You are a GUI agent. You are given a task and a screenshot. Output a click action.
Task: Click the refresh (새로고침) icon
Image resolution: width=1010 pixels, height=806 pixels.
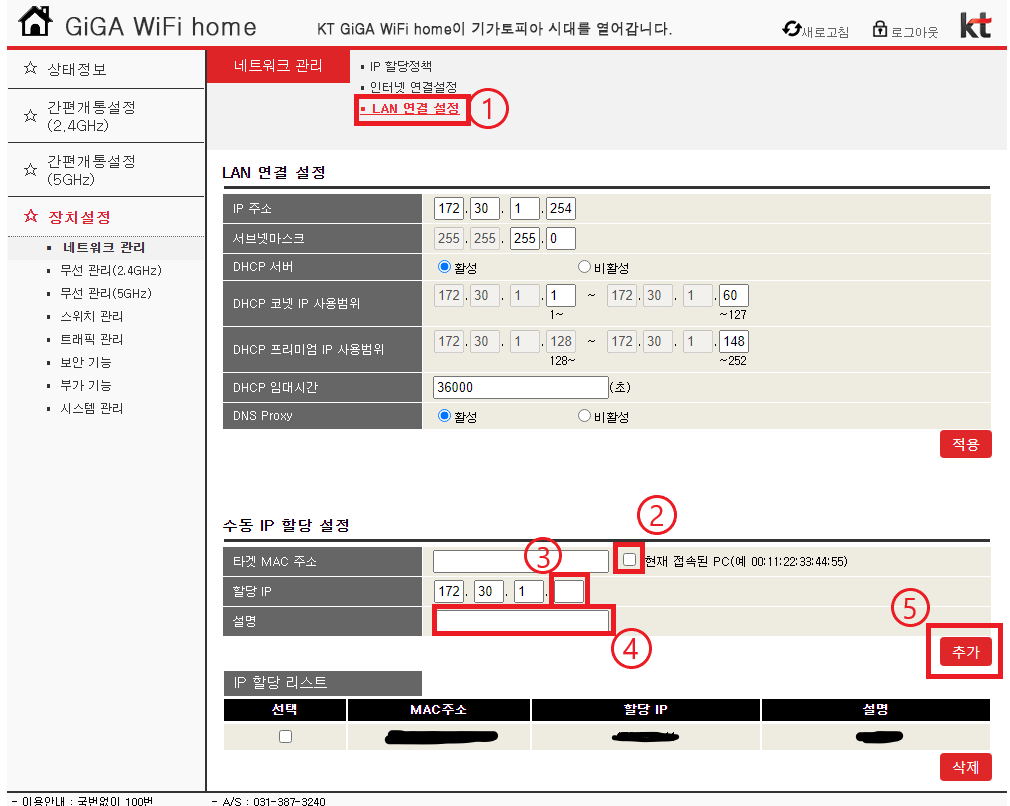[792, 29]
